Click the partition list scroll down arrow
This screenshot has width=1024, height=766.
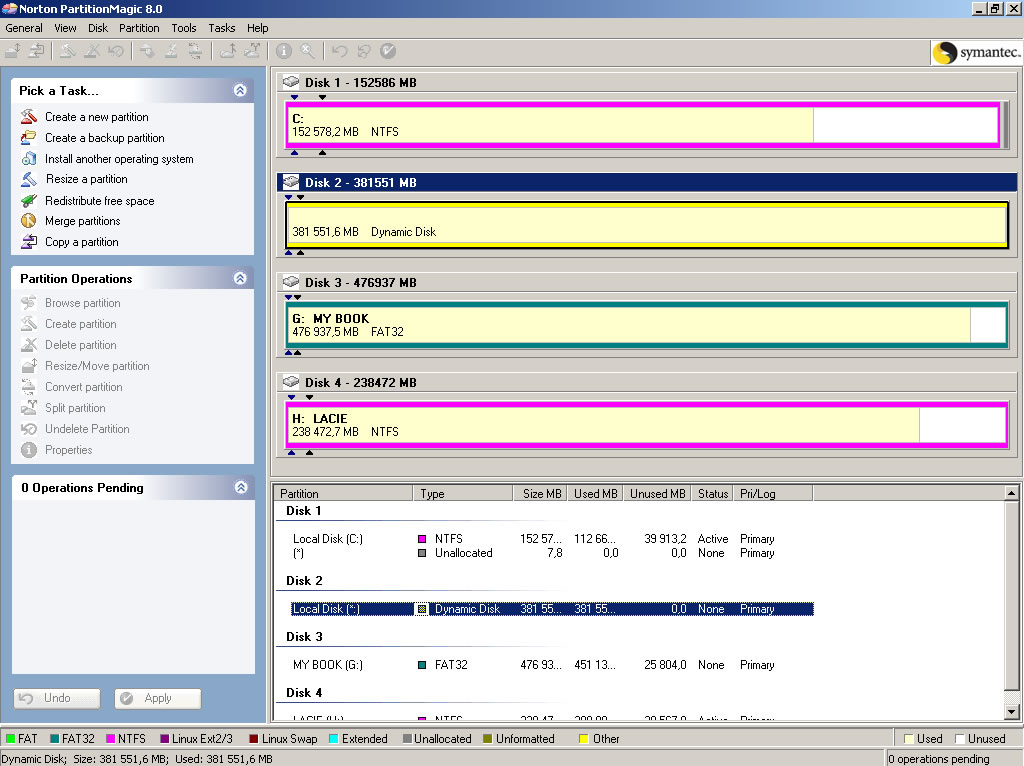pos(1011,712)
